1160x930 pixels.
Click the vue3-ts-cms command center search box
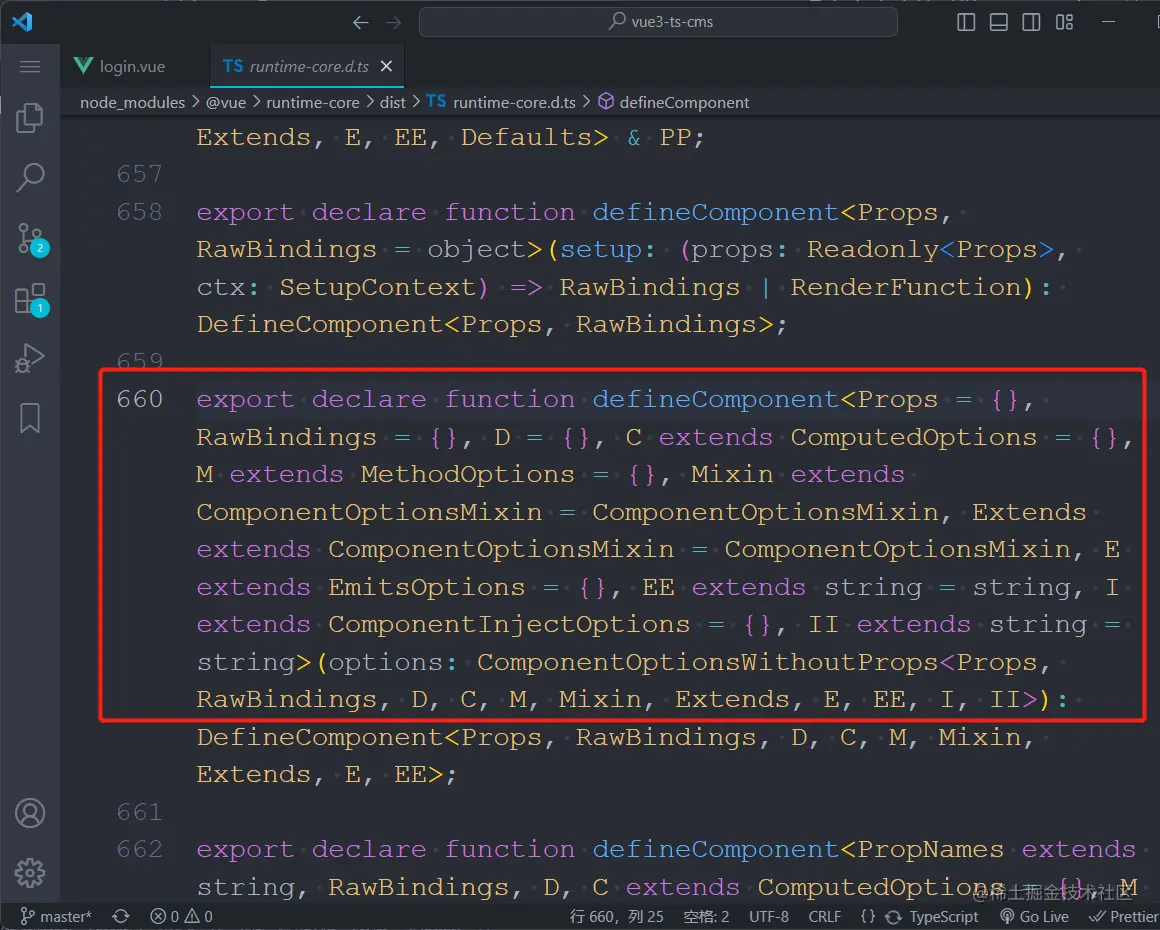pyautogui.click(x=658, y=22)
